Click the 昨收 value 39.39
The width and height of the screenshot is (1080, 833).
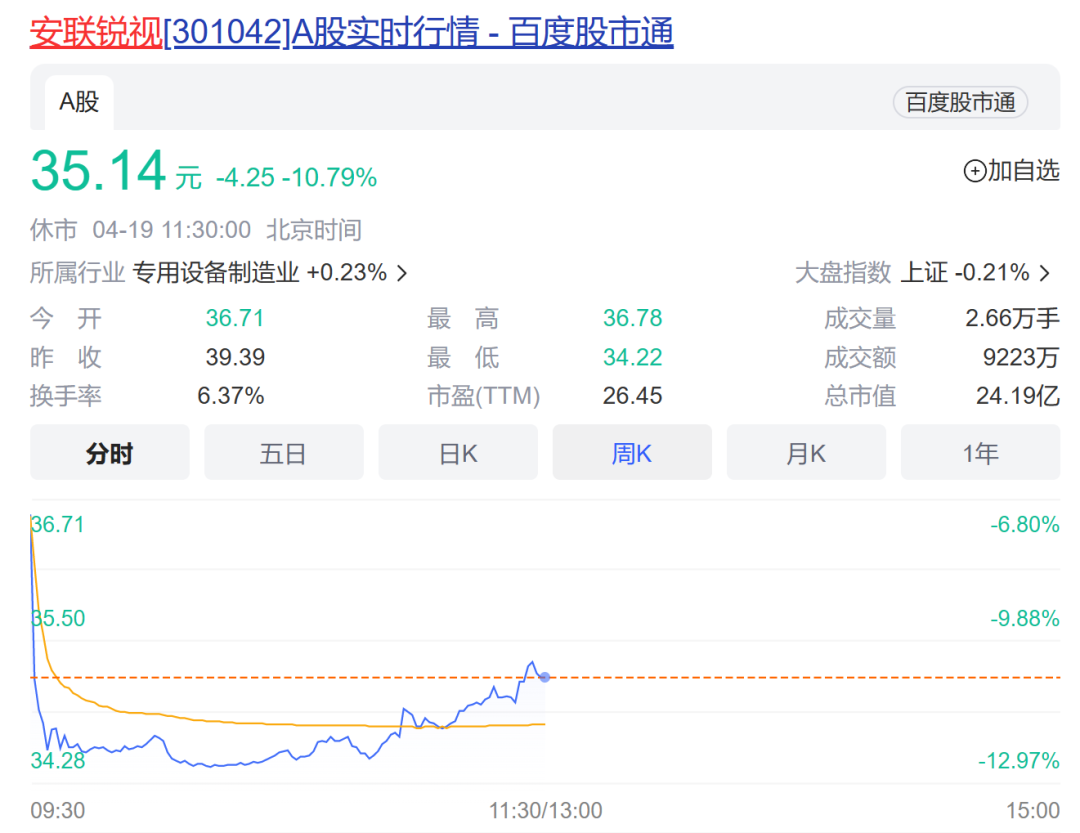click(235, 357)
